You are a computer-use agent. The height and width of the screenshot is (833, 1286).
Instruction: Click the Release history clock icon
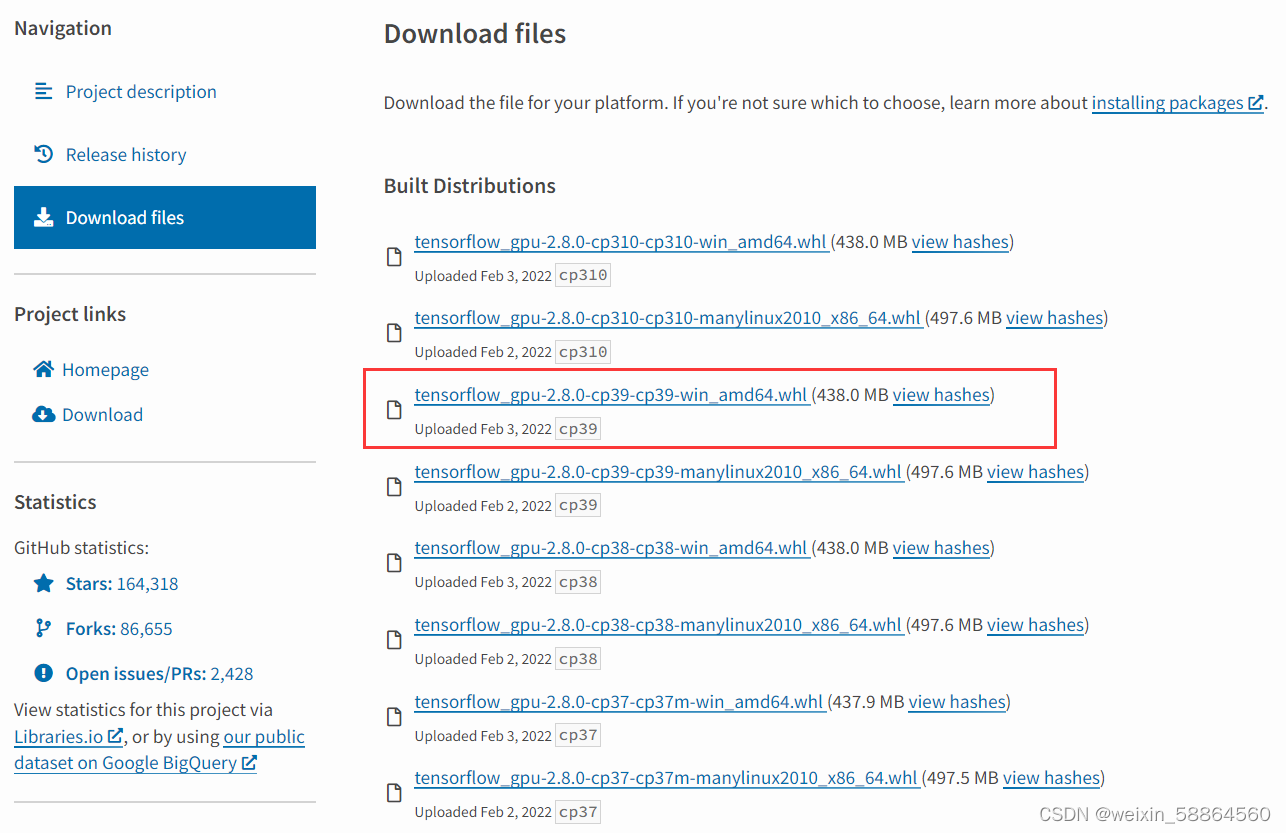point(43,154)
